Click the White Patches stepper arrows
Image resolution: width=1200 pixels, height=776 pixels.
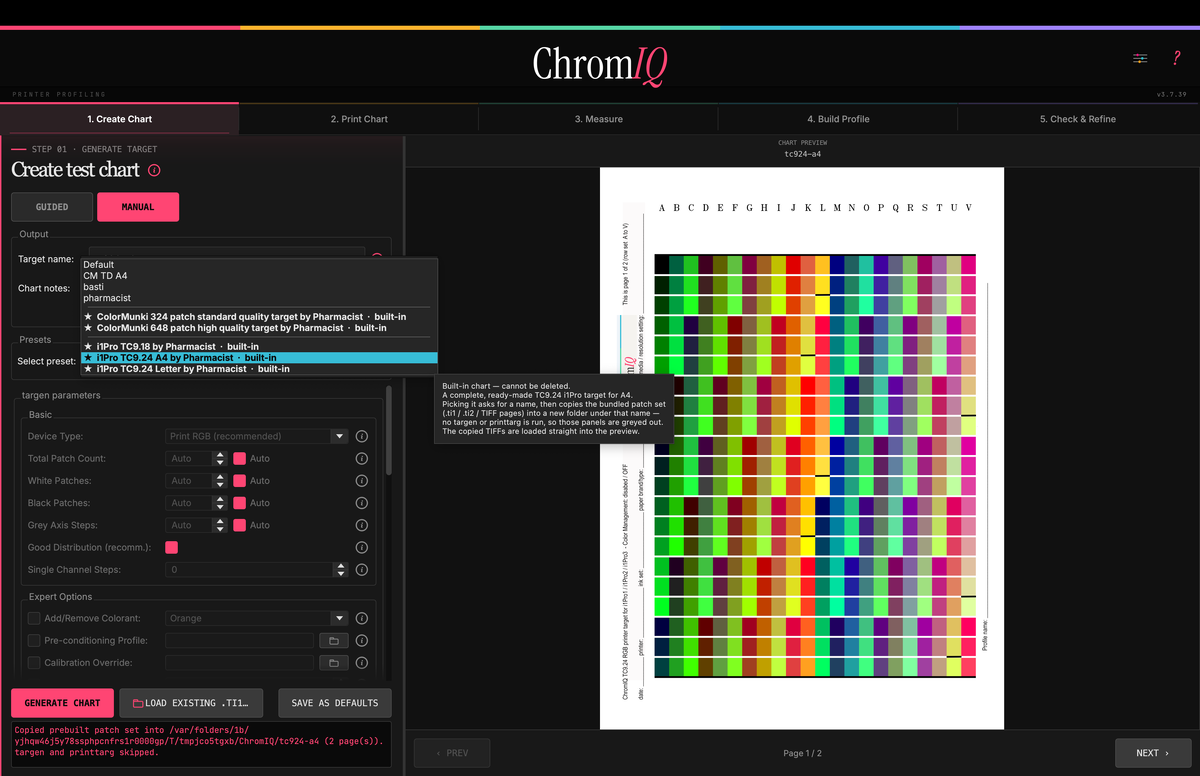[220, 481]
